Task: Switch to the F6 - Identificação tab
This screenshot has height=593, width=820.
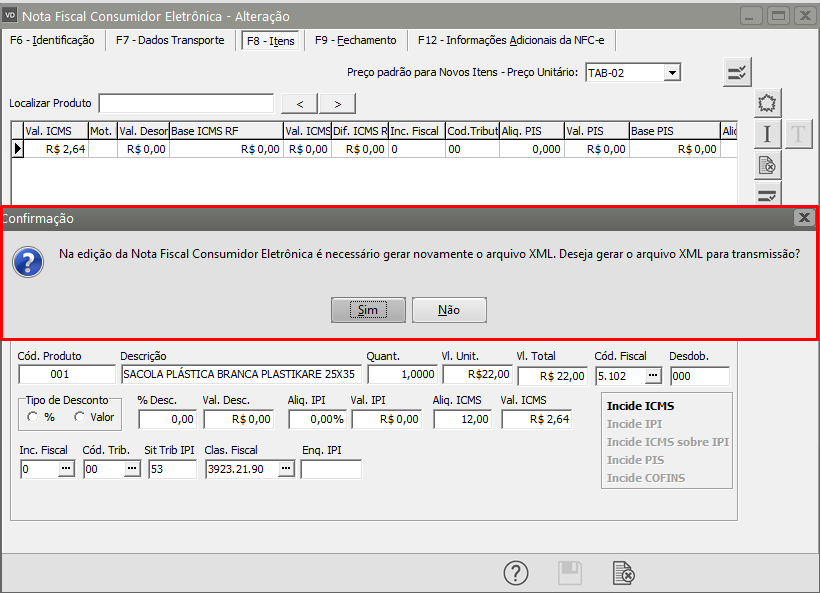Action: [x=51, y=40]
